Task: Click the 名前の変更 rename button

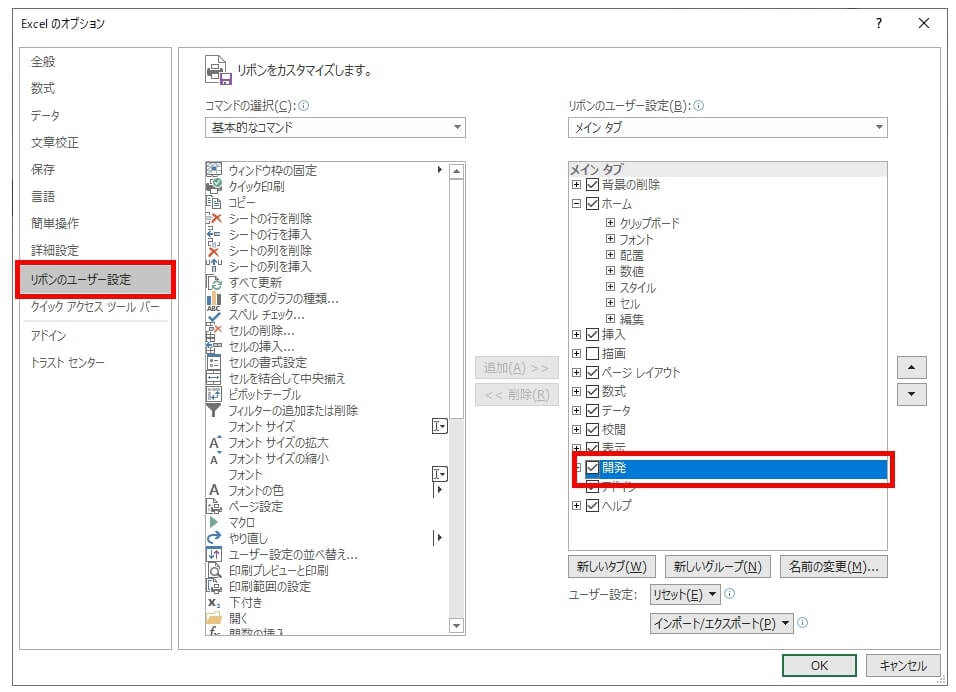Action: [833, 566]
